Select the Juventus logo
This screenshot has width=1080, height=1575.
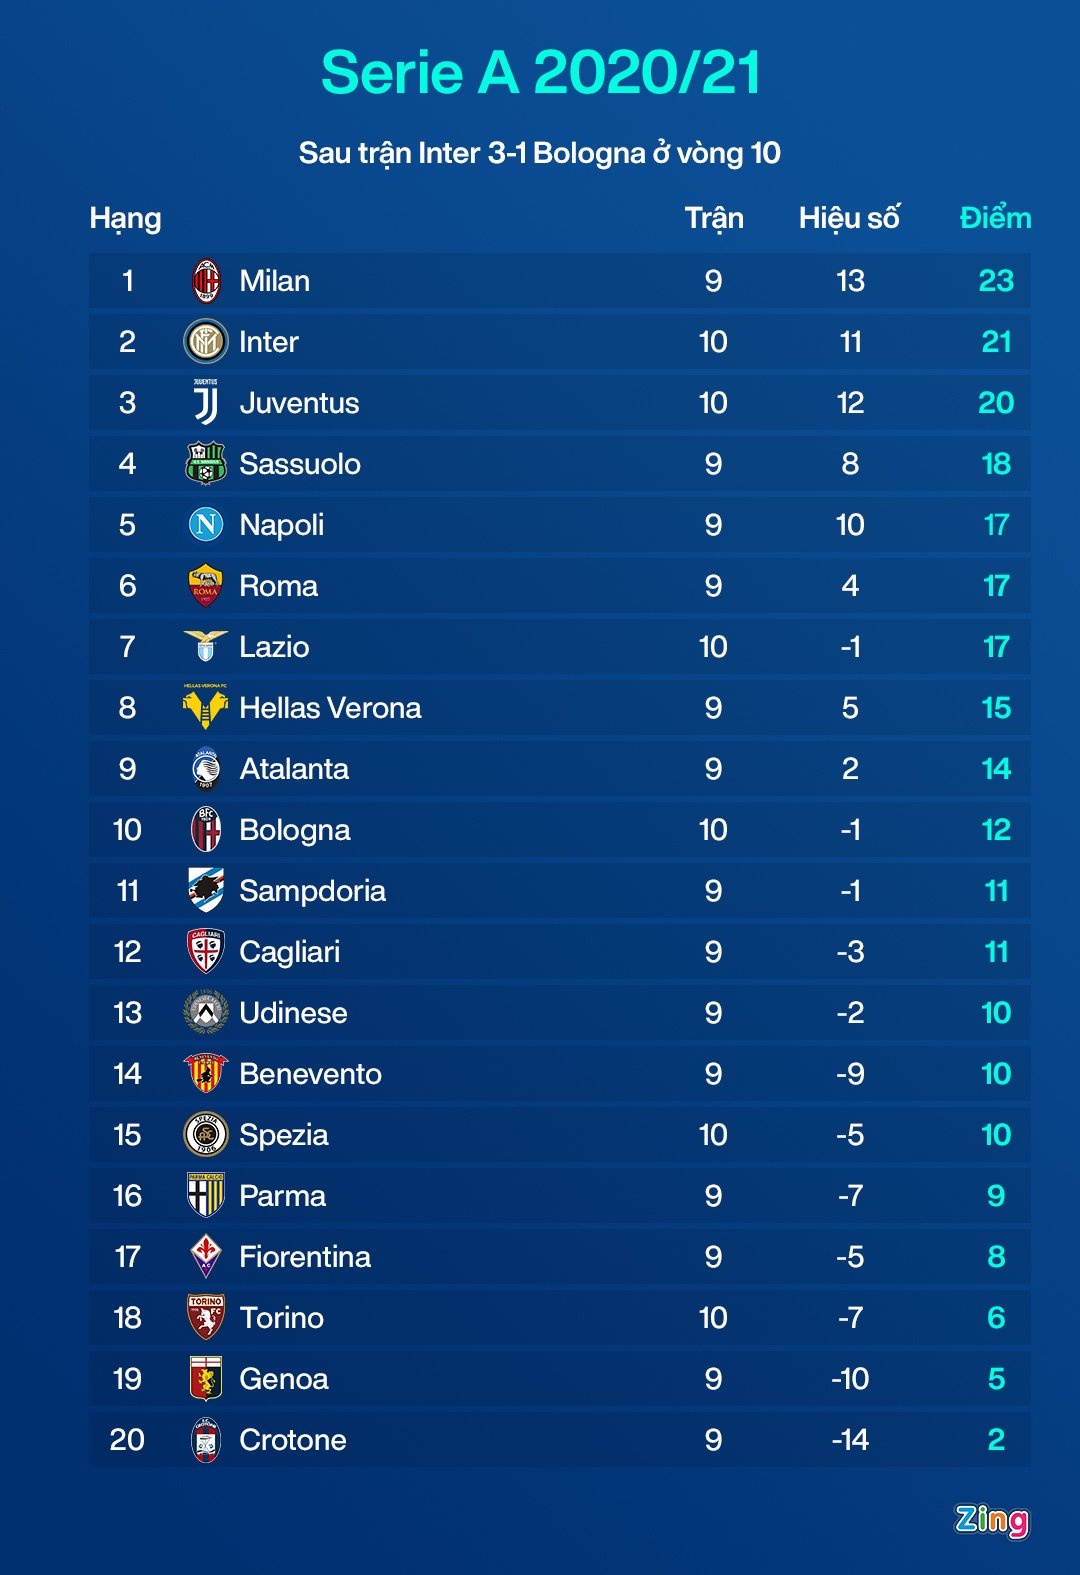tap(206, 403)
